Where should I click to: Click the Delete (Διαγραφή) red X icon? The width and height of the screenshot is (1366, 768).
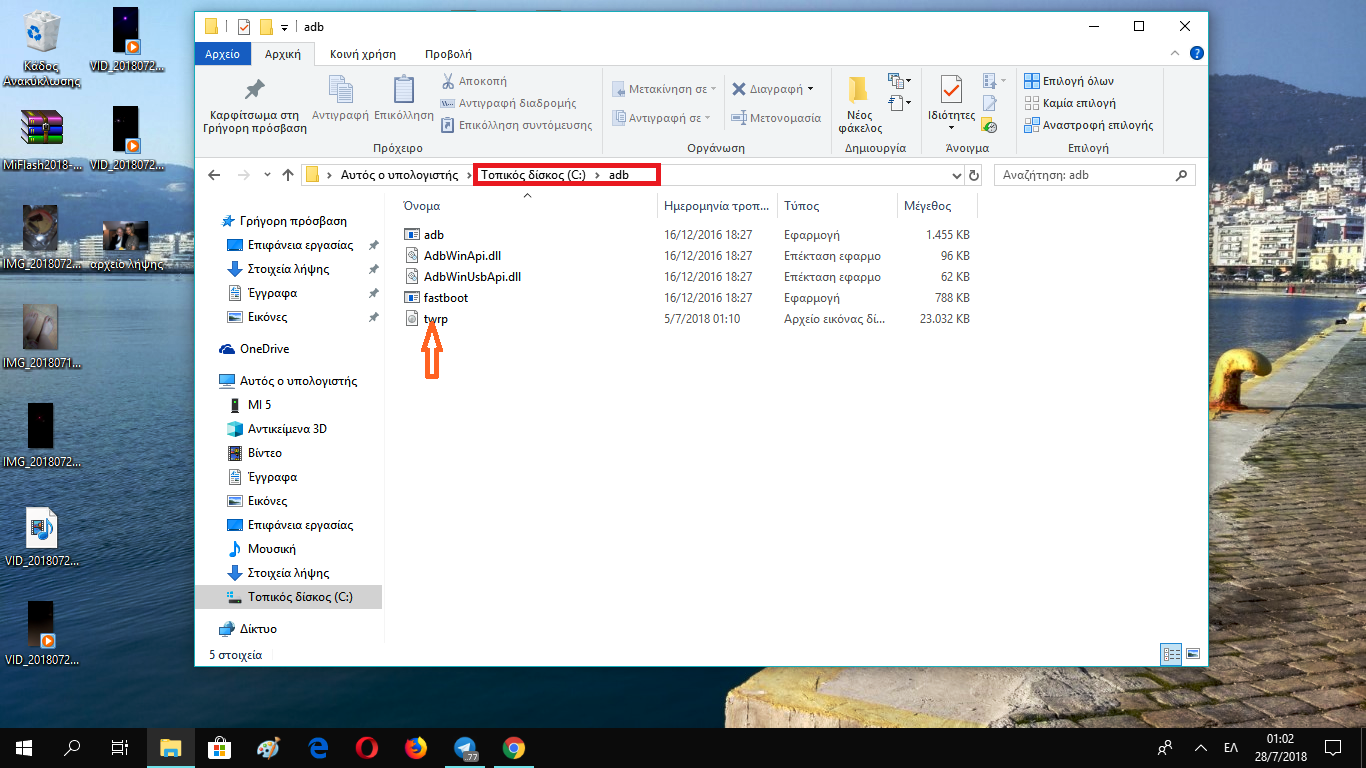tap(739, 89)
